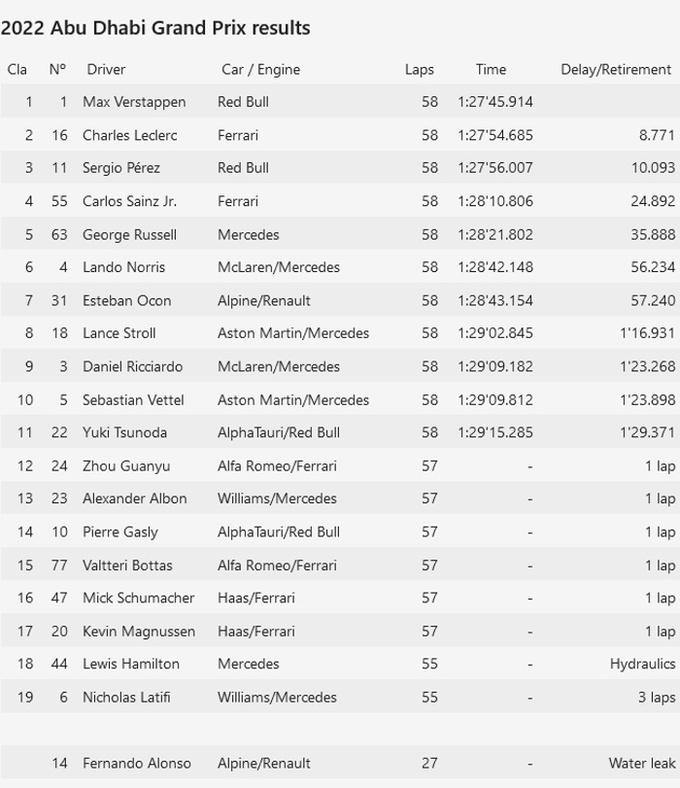The width and height of the screenshot is (680, 788).
Task: Open Charles Leclerc's driver entry
Action: 130,135
